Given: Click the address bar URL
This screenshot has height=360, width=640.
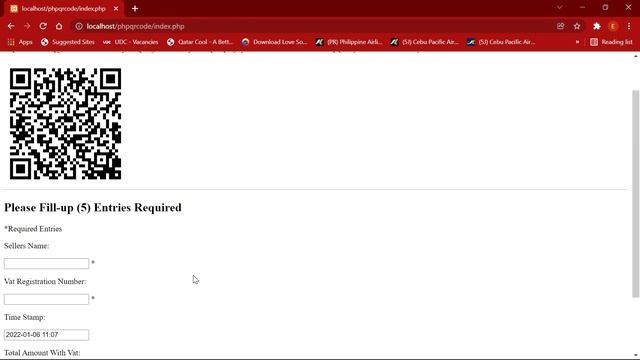Looking at the screenshot, I should [x=136, y=26].
